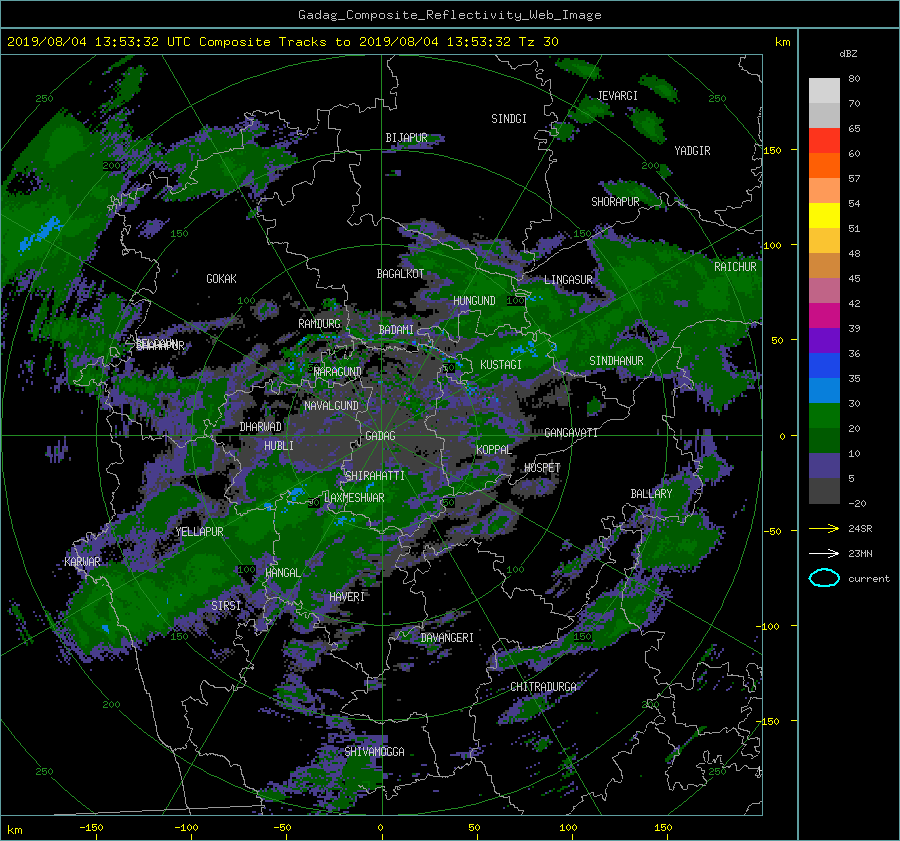Viewport: 900px width, 841px height.
Task: Select the red 65 dBZ legend swatch
Action: click(x=824, y=140)
